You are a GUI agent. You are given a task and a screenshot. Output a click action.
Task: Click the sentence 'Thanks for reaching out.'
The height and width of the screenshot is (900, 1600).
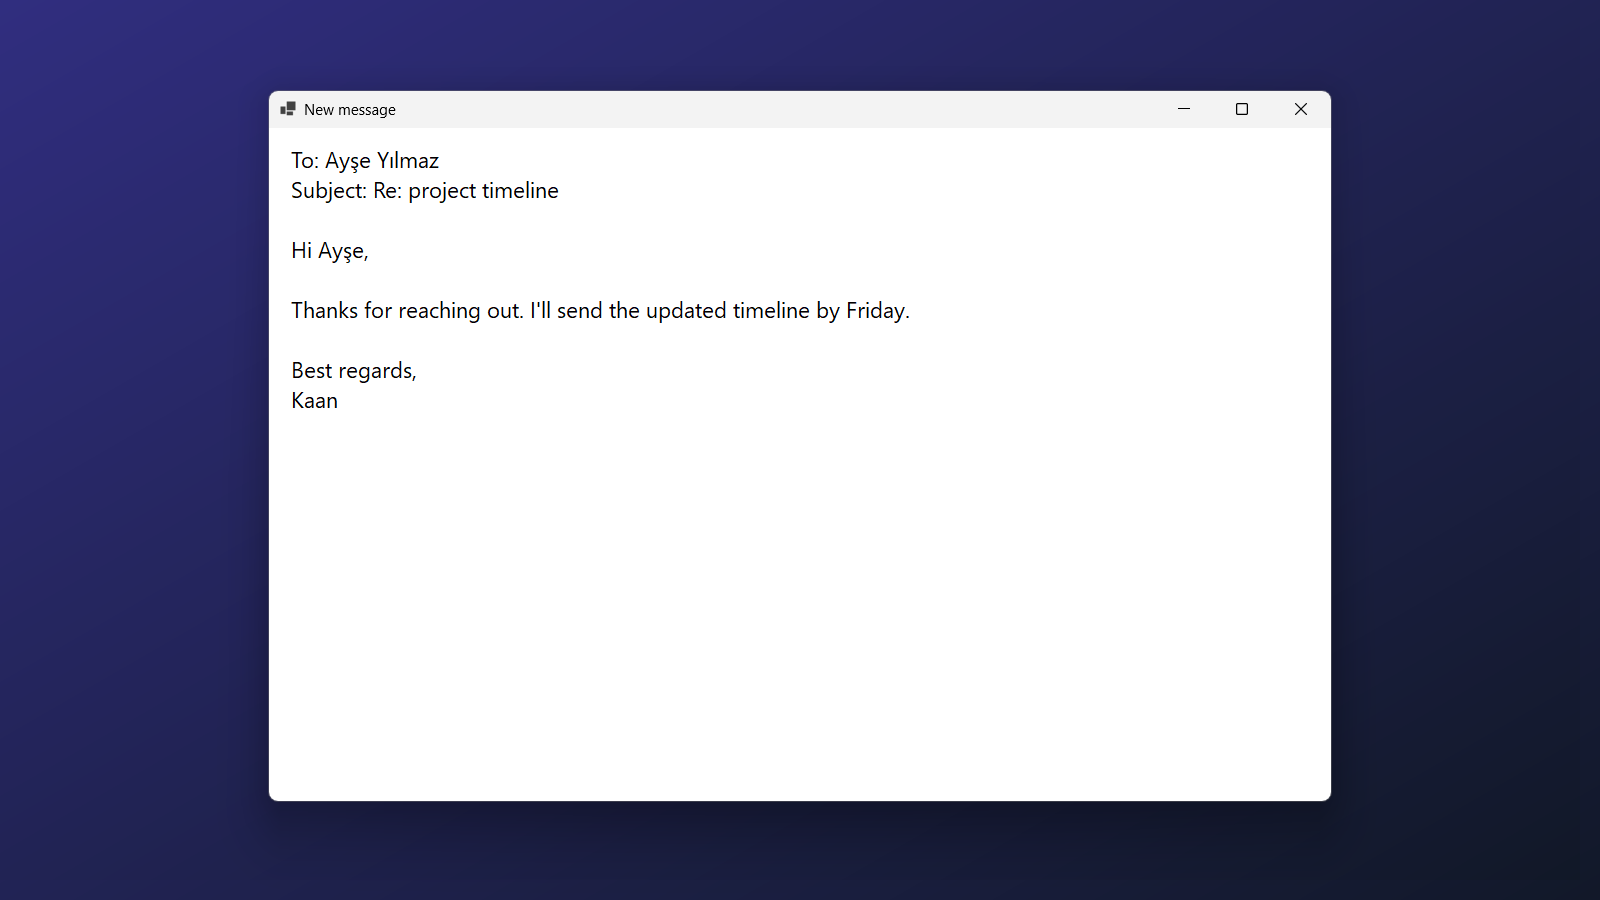pyautogui.click(x=407, y=311)
